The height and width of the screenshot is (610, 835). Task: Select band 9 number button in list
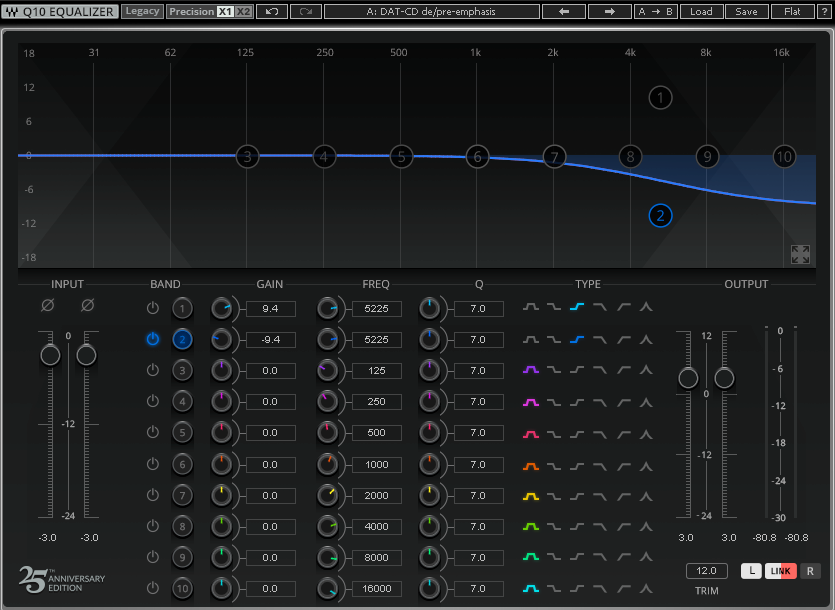tap(182, 557)
